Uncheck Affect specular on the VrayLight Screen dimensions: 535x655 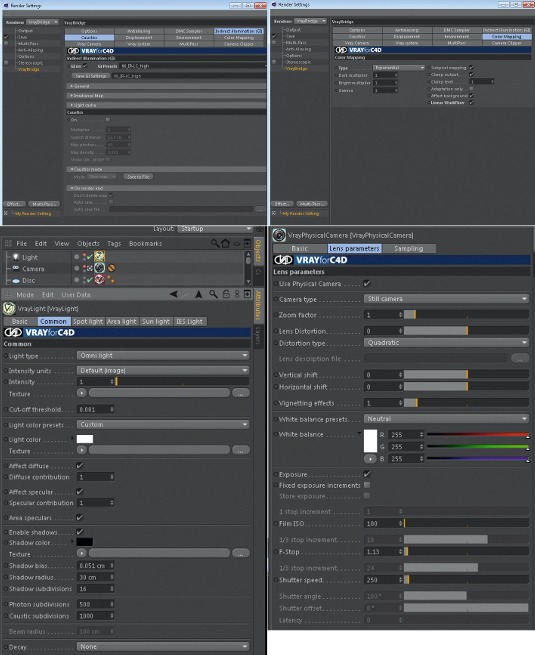tap(80, 492)
